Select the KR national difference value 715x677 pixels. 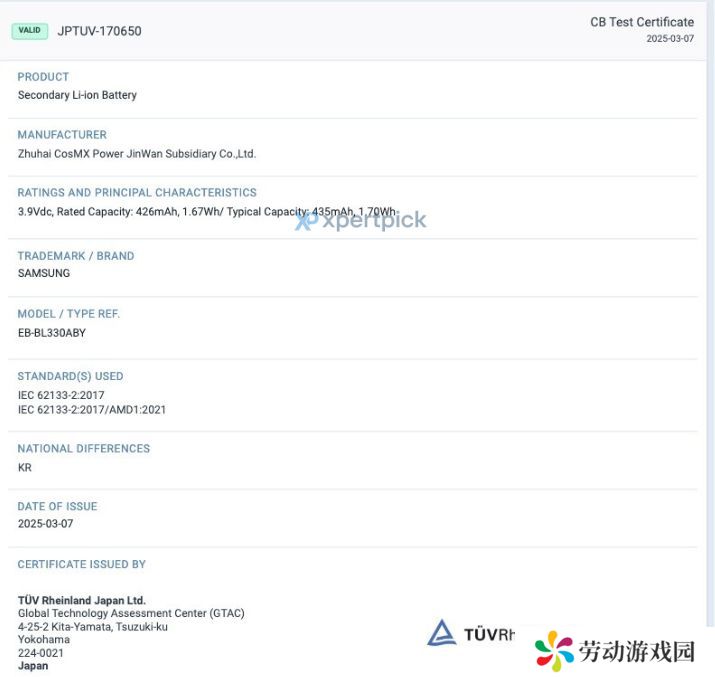(x=25, y=467)
